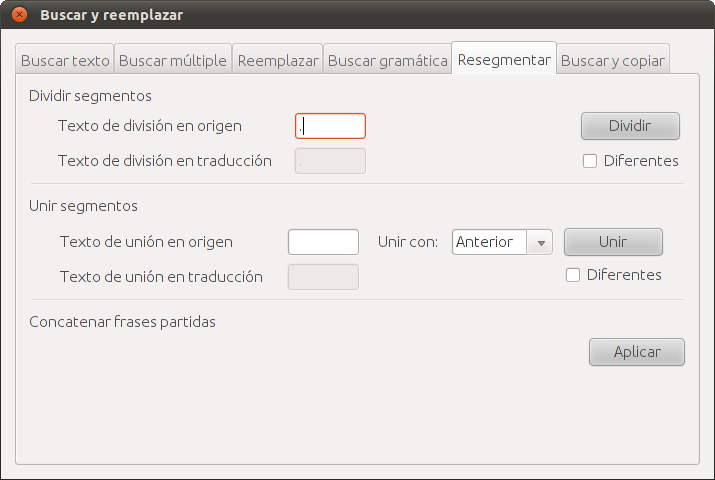Click the Texto de división en traducción field

(330, 161)
